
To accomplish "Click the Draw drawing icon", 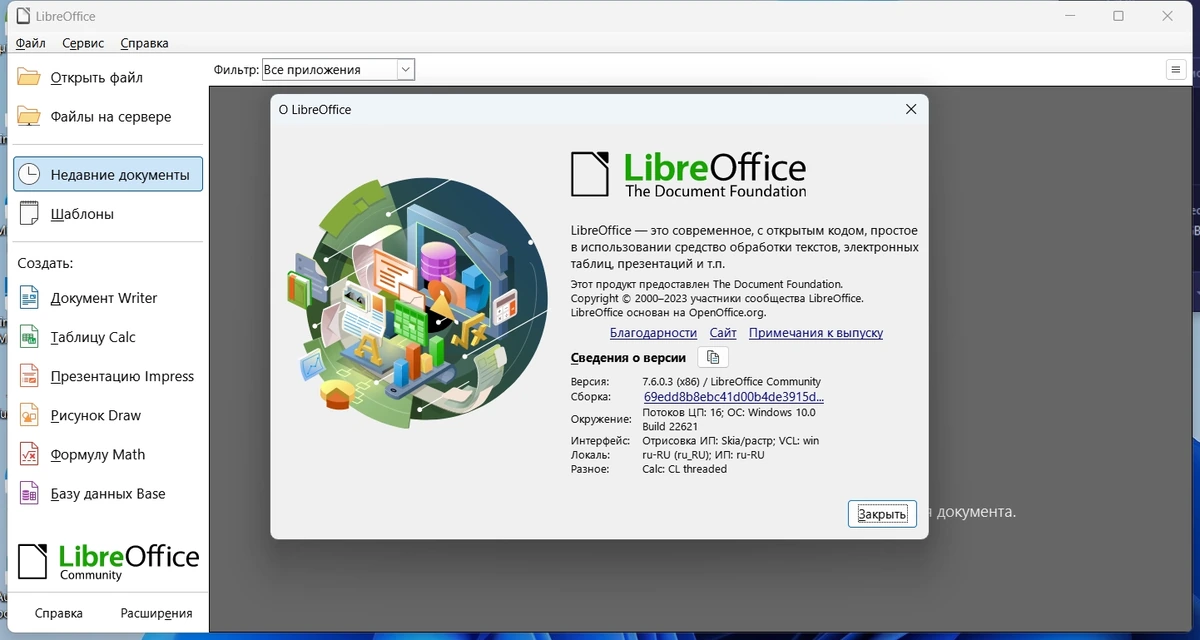I will (x=30, y=415).
